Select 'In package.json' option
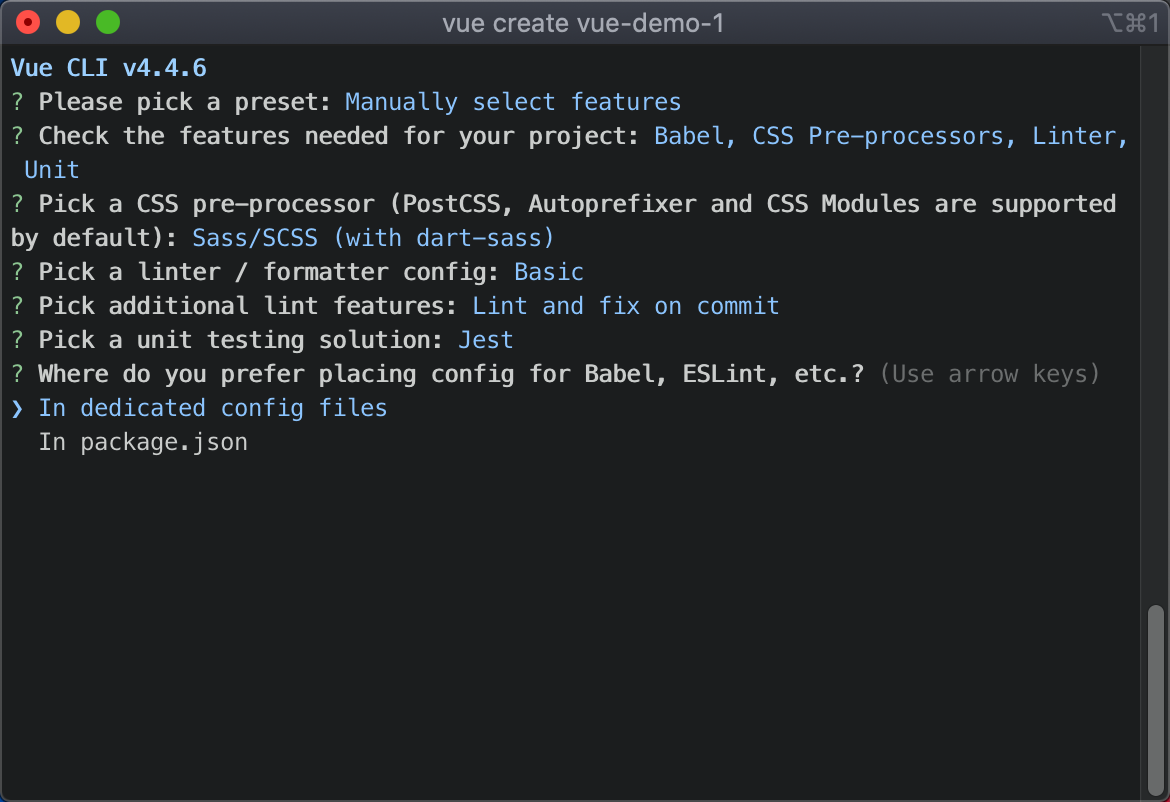The height and width of the screenshot is (802, 1170). pos(143,442)
